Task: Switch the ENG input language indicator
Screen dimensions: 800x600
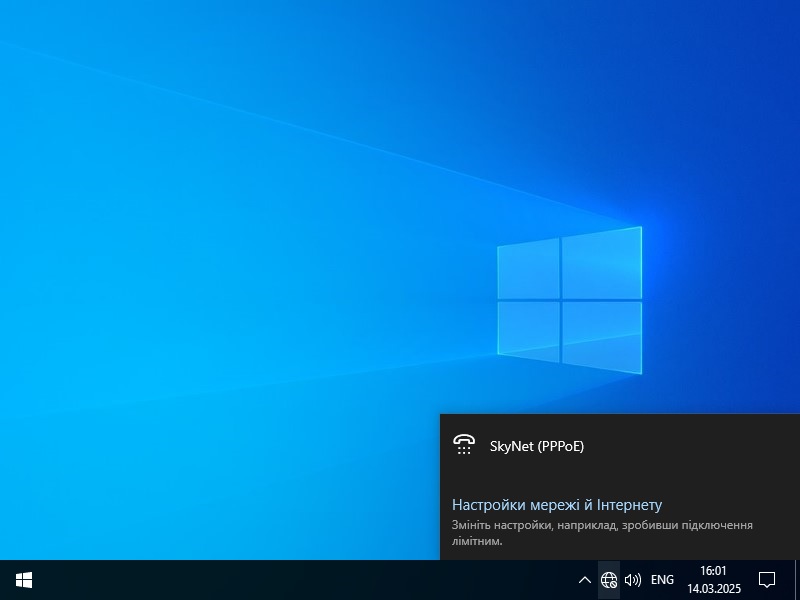Action: coord(662,580)
